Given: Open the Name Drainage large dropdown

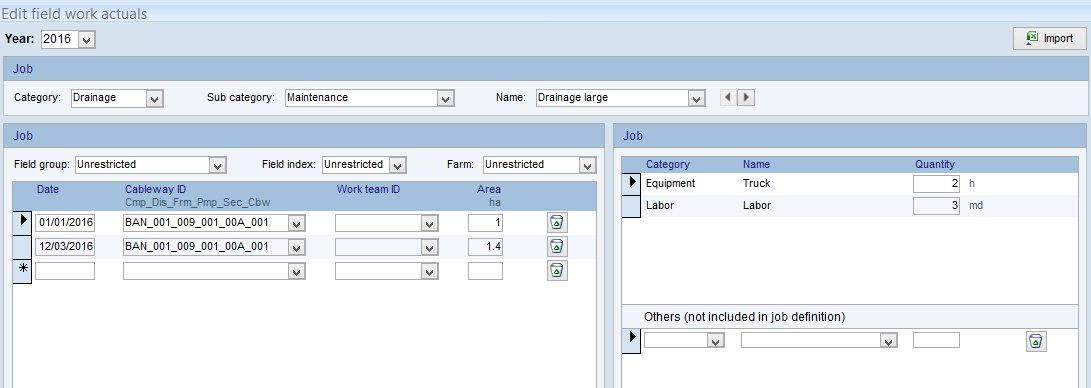Looking at the screenshot, I should pyautogui.click(x=696, y=98).
